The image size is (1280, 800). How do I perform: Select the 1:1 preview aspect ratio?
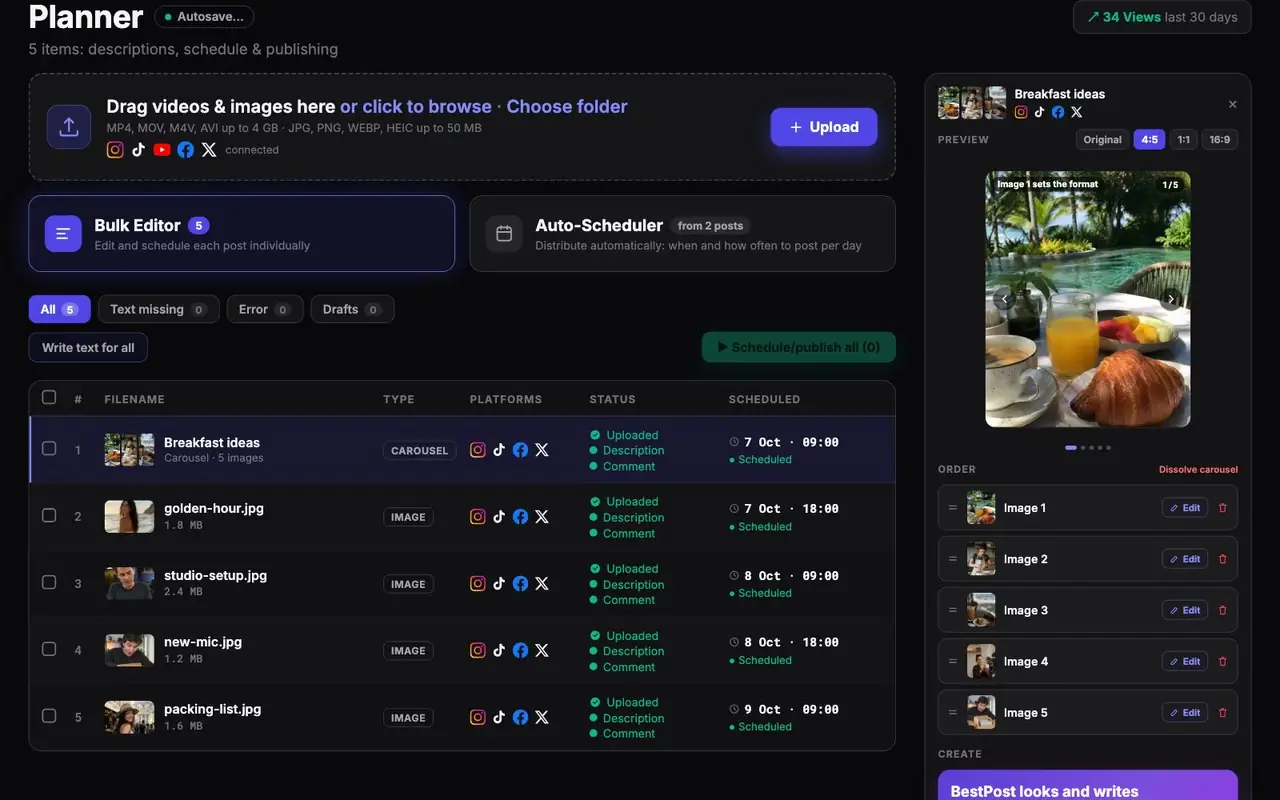1183,140
